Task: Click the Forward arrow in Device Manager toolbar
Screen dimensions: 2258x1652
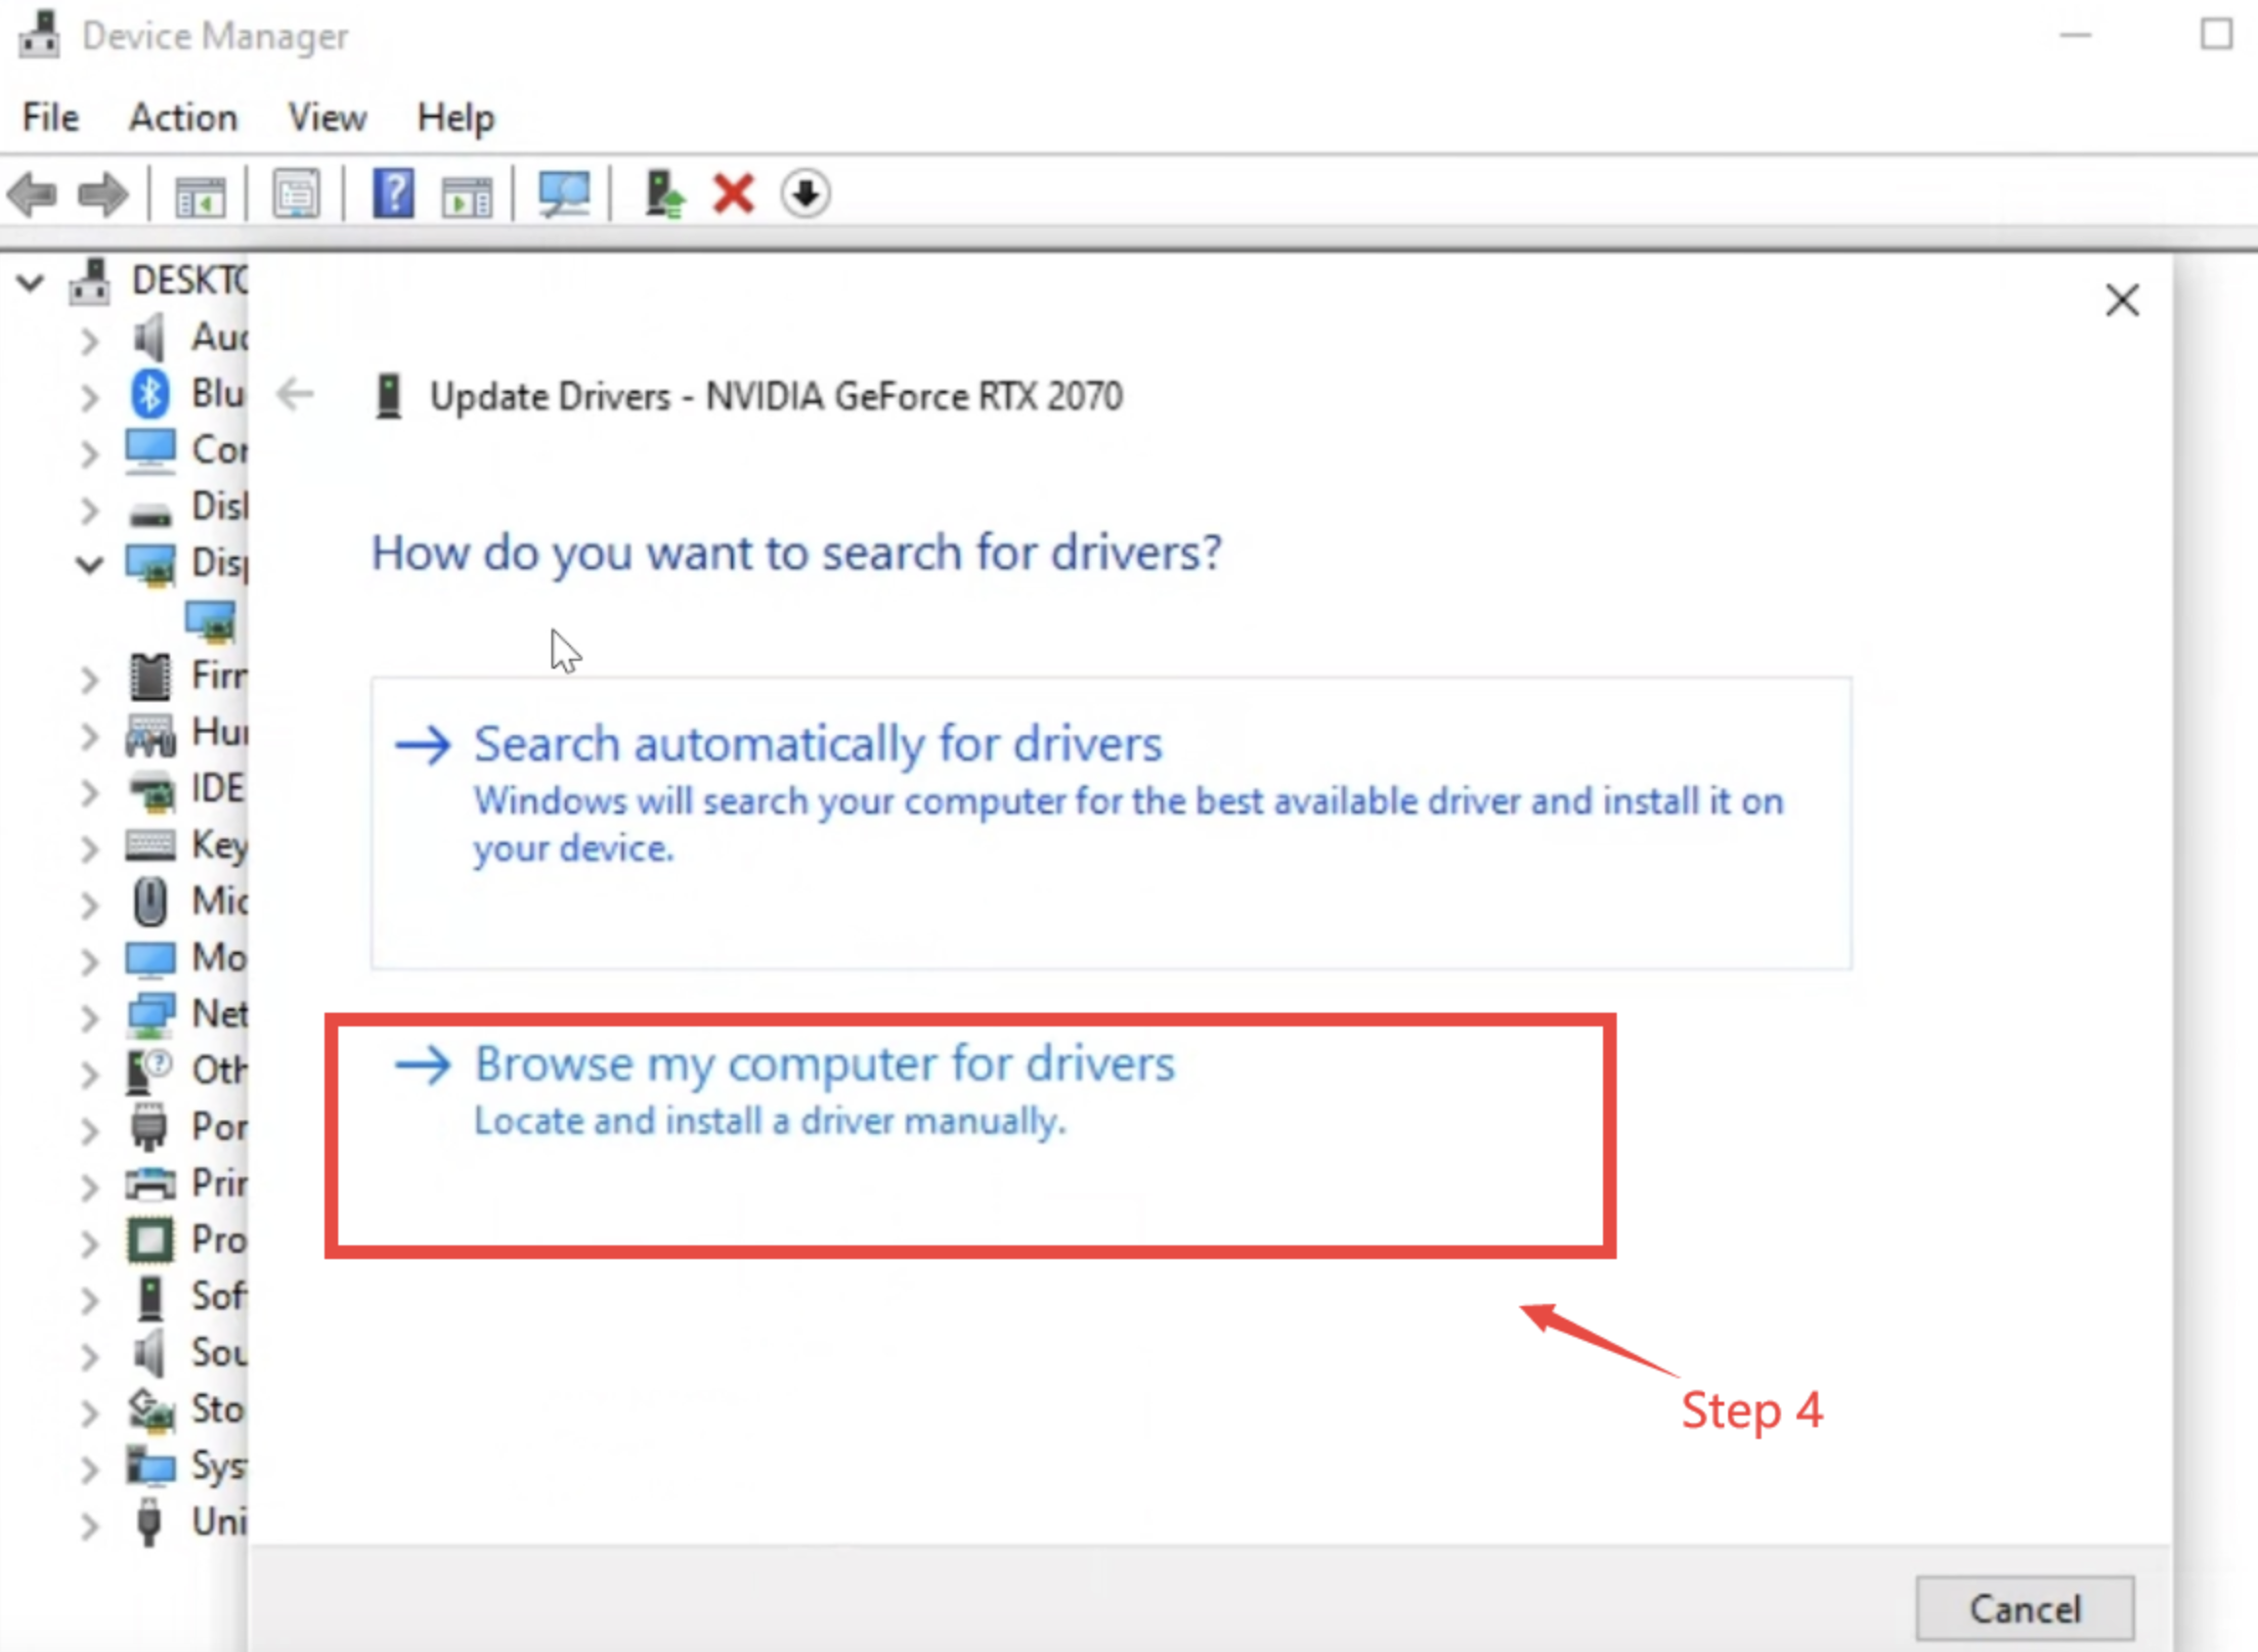Action: pyautogui.click(x=103, y=194)
